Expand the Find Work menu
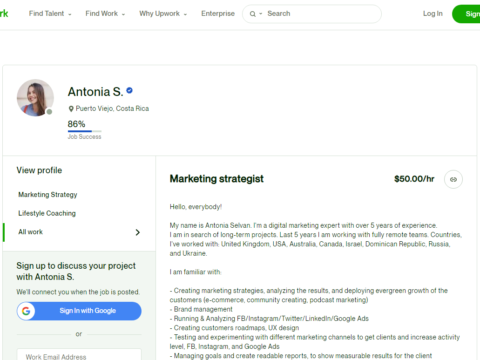480x360 pixels. point(105,14)
